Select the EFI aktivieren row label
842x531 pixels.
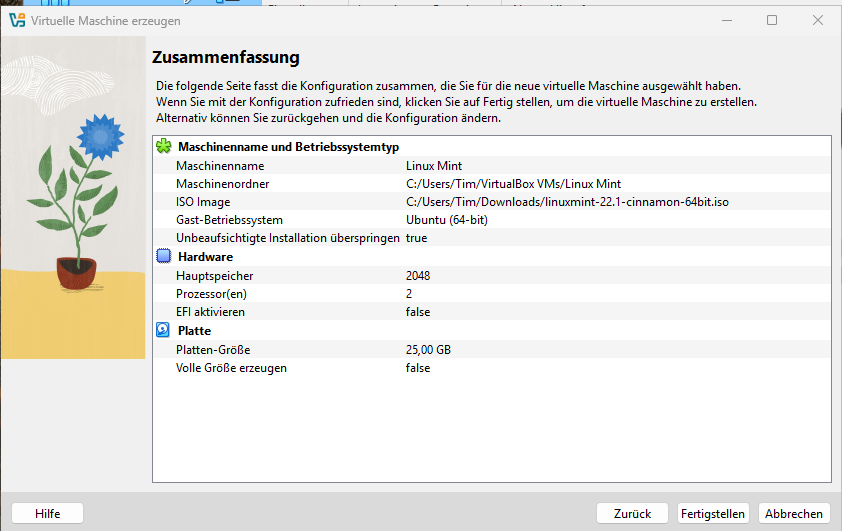pos(210,312)
